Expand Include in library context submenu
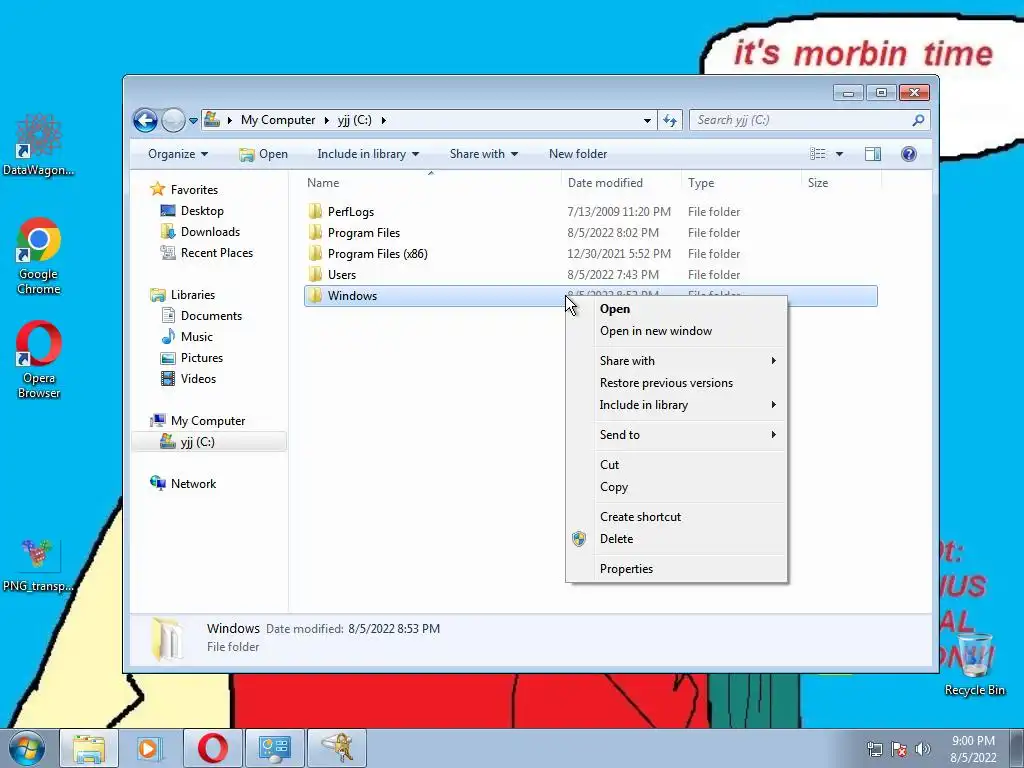The width and height of the screenshot is (1024, 768). point(677,405)
